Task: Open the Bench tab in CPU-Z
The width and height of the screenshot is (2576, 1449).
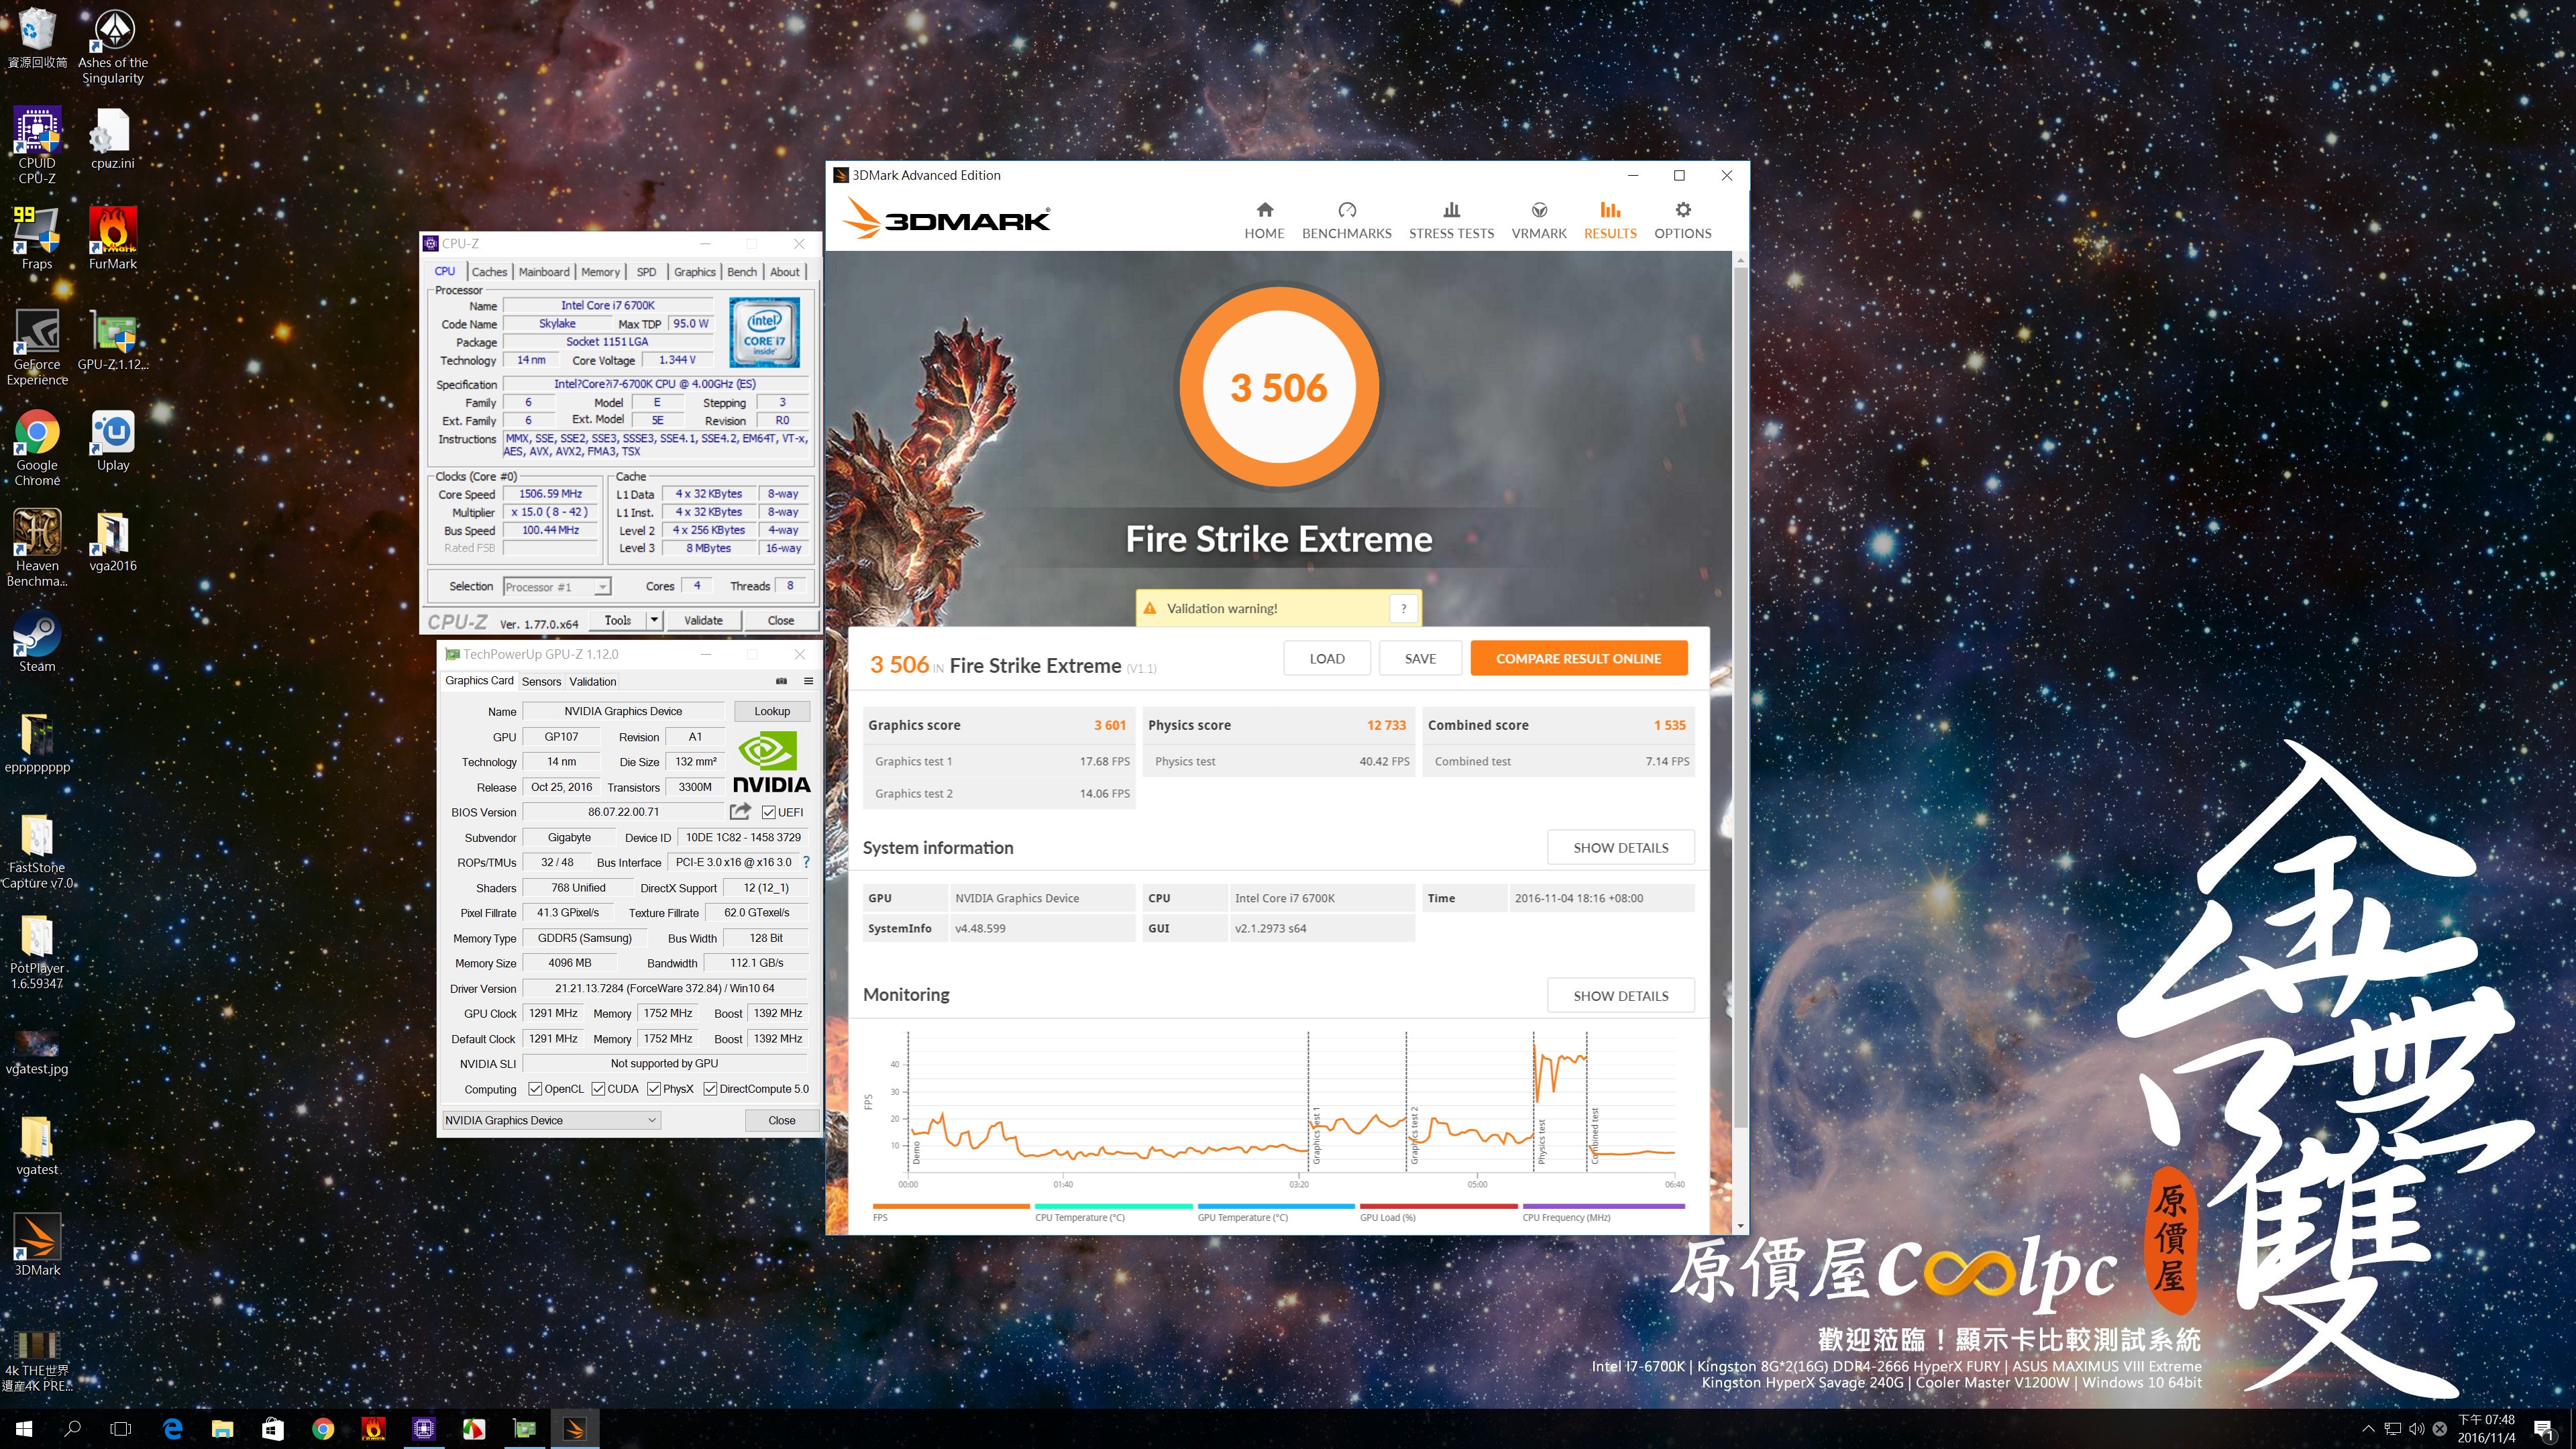Action: (741, 272)
